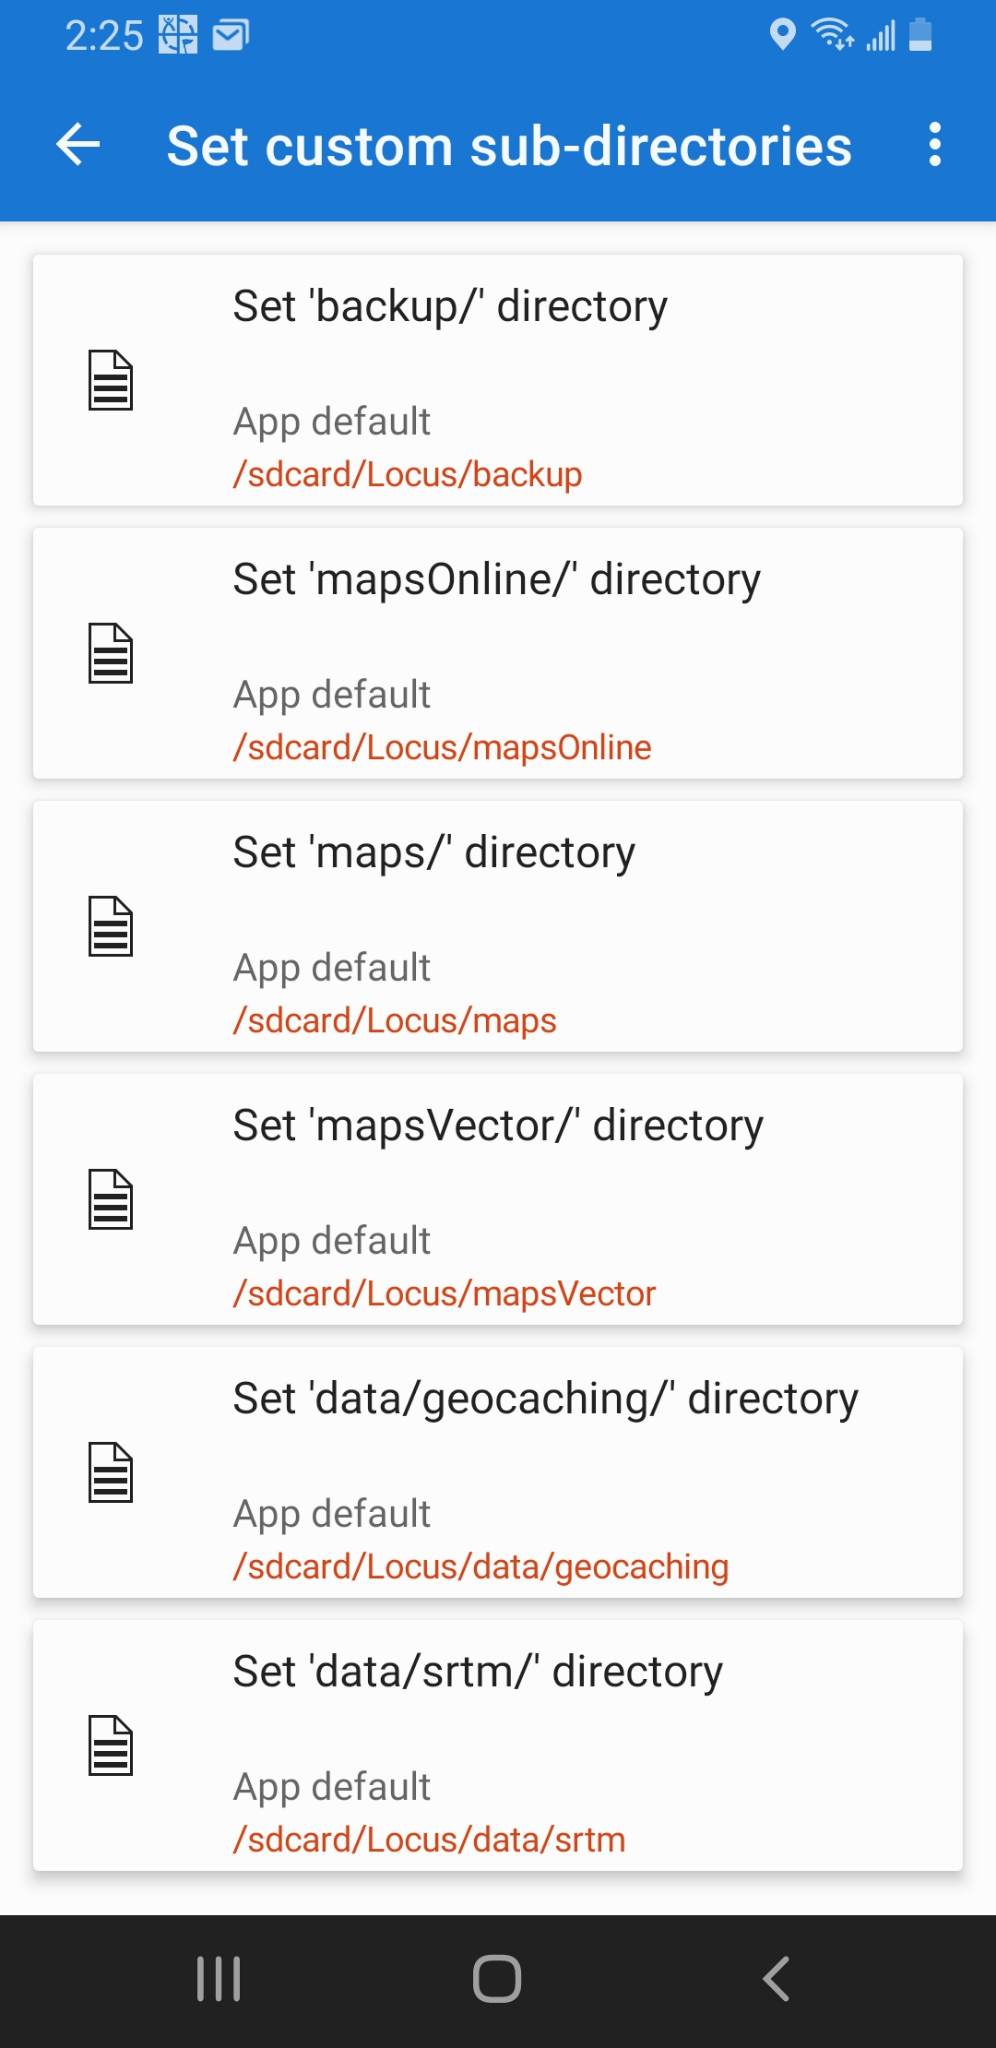
Task: Tap the document icon beside backup directory
Action: [110, 380]
